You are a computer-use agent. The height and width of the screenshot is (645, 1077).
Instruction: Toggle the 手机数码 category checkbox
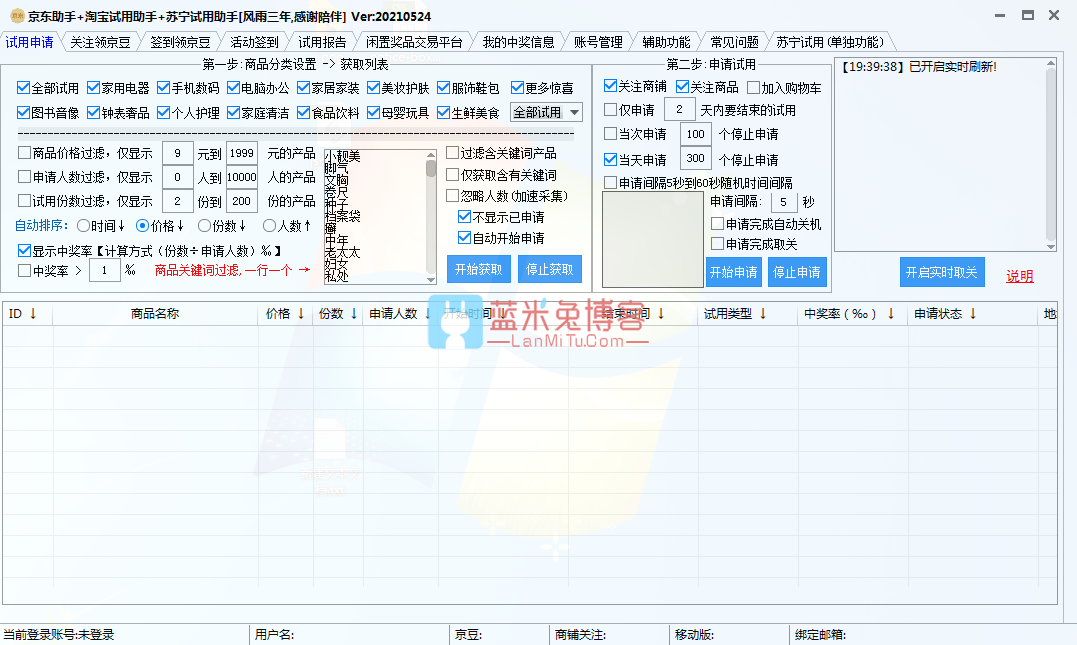(x=163, y=87)
